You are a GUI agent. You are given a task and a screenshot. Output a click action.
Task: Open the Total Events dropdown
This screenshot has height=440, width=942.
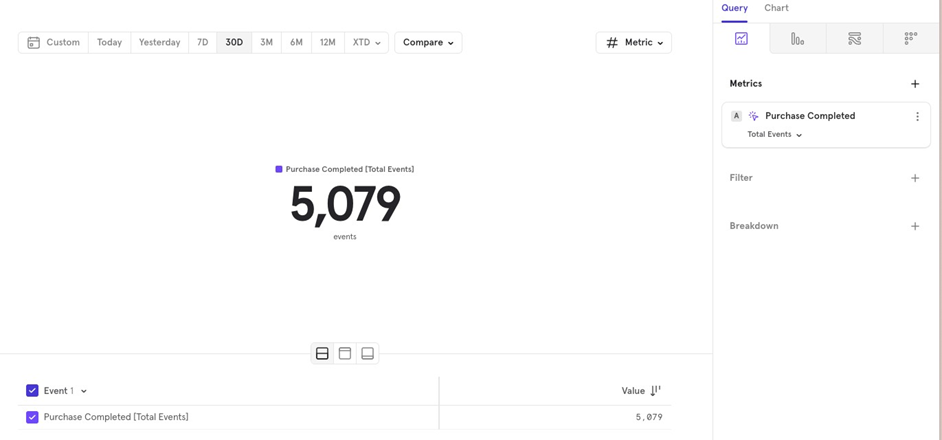[x=775, y=135]
